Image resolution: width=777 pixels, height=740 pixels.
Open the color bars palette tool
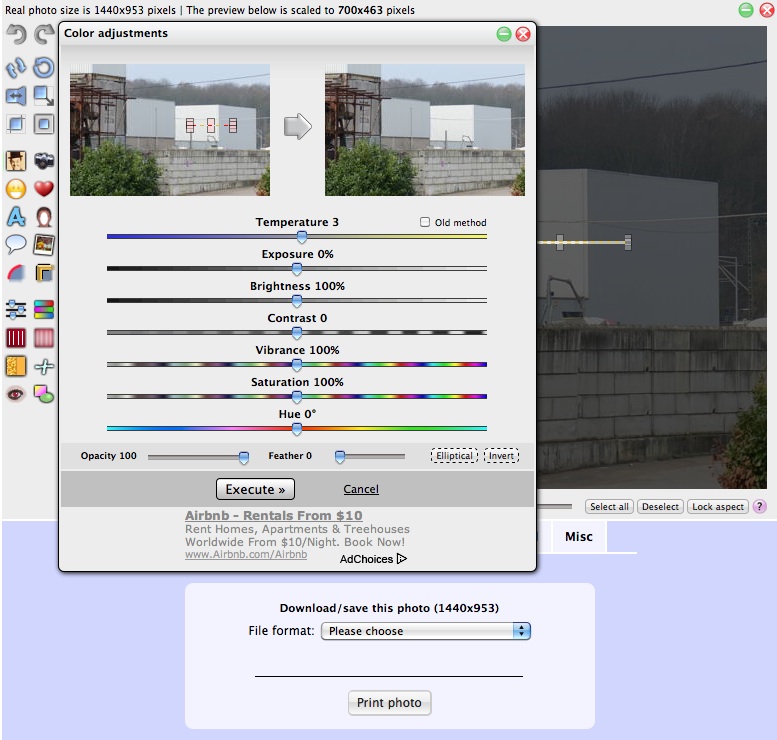pyautogui.click(x=44, y=310)
